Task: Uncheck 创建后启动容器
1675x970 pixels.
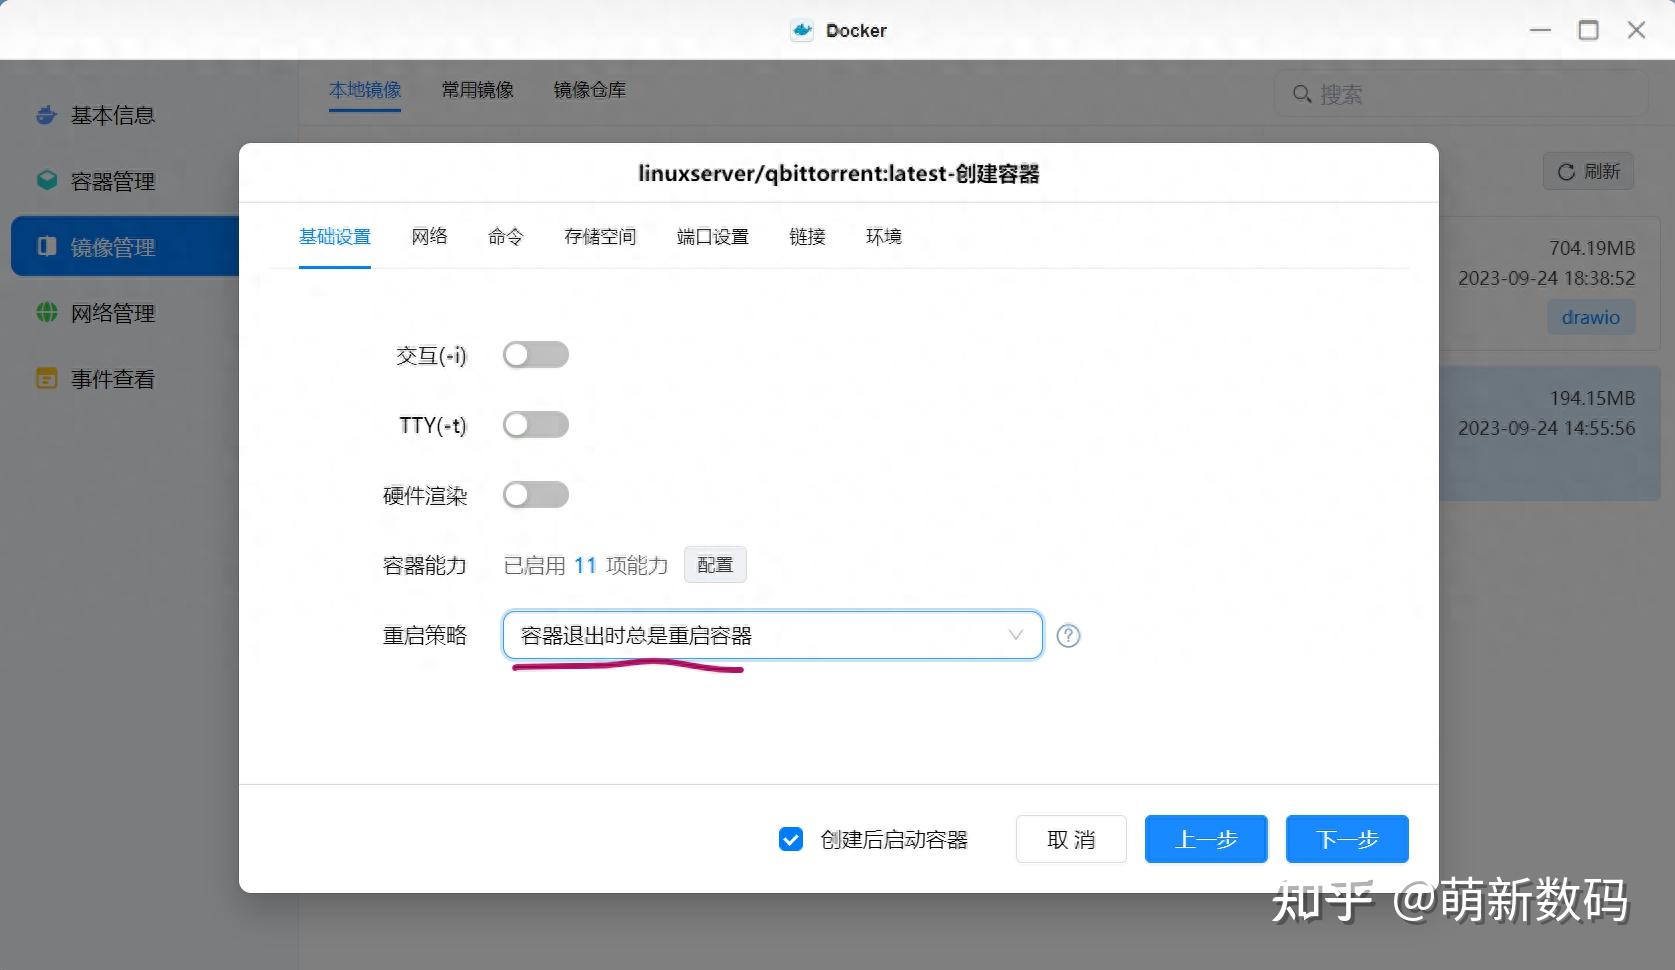Action: coord(791,839)
